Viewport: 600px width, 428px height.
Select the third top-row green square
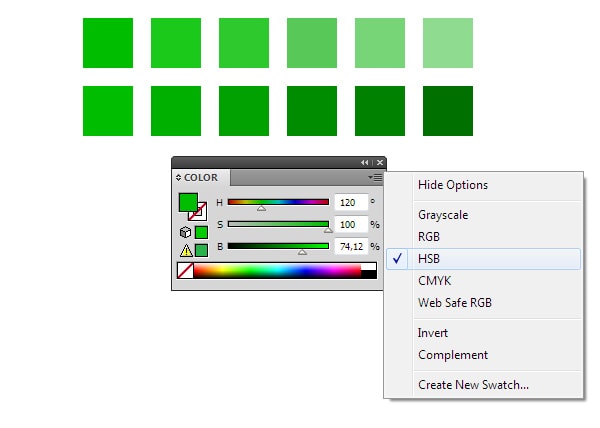click(x=244, y=43)
